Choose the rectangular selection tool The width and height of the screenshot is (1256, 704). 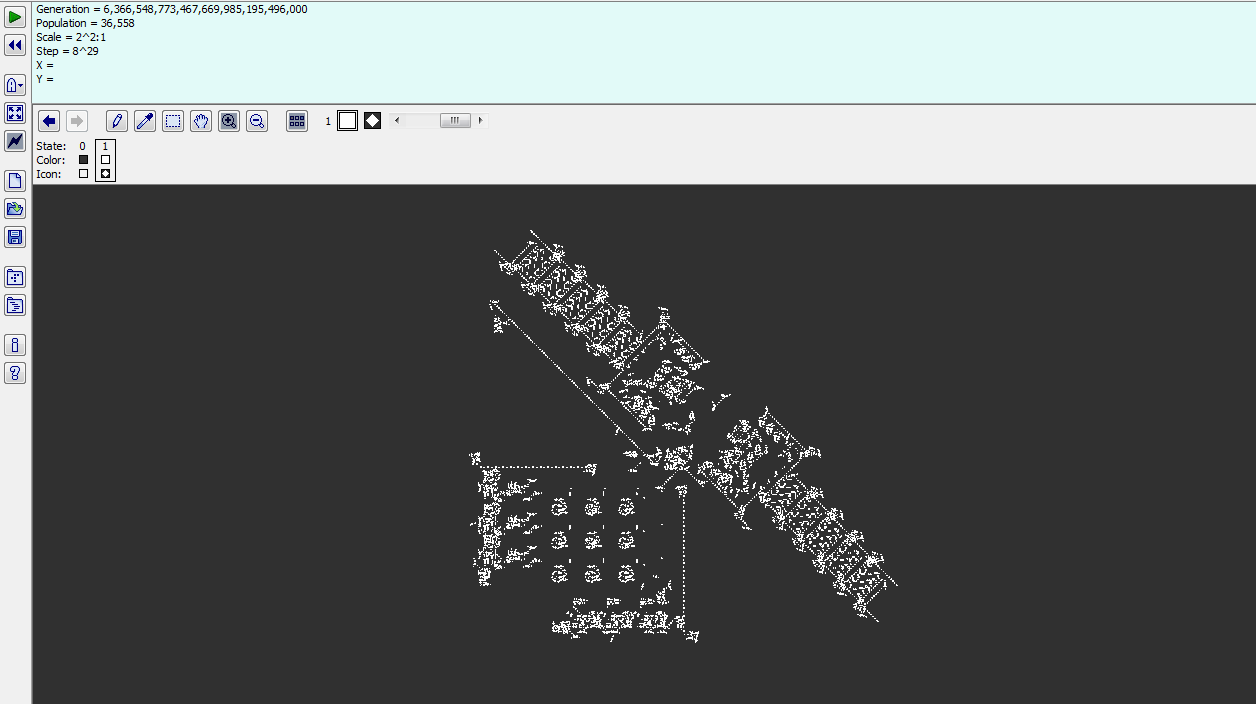[173, 121]
